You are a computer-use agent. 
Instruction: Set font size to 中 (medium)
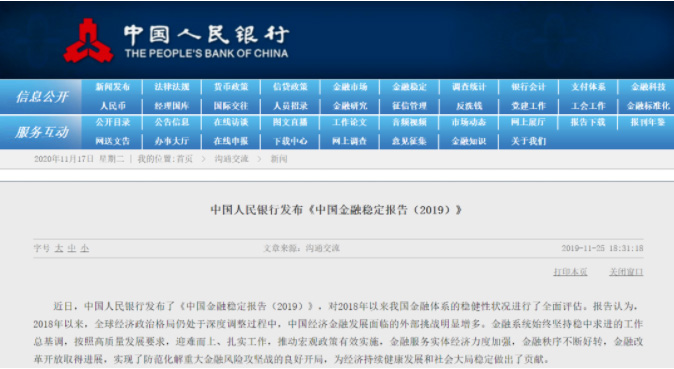tap(71, 248)
